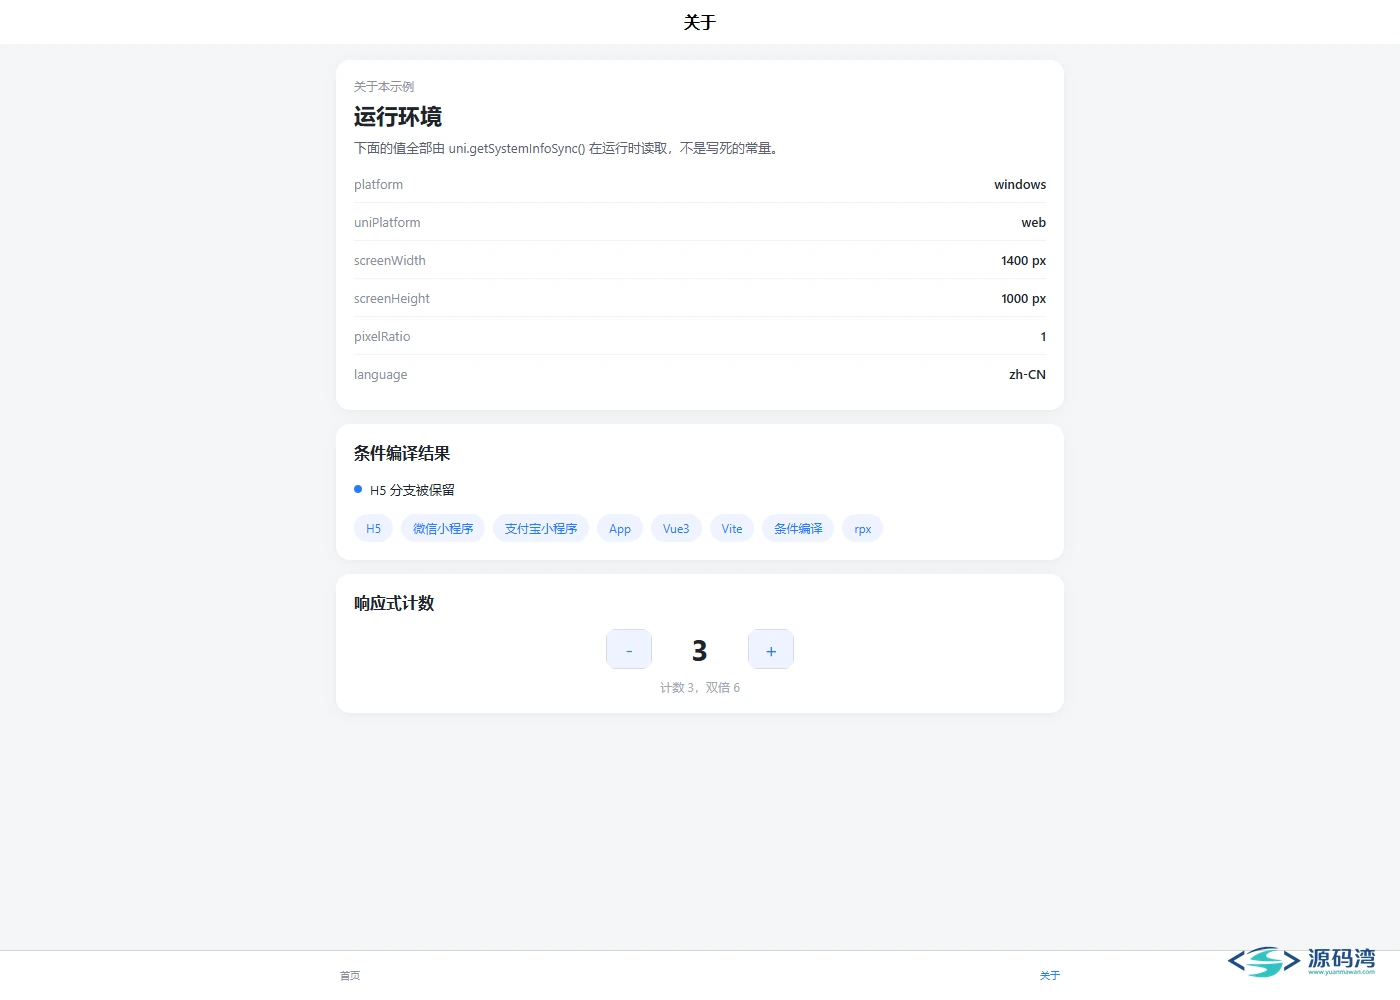Click the pixelRatio row label

(382, 336)
